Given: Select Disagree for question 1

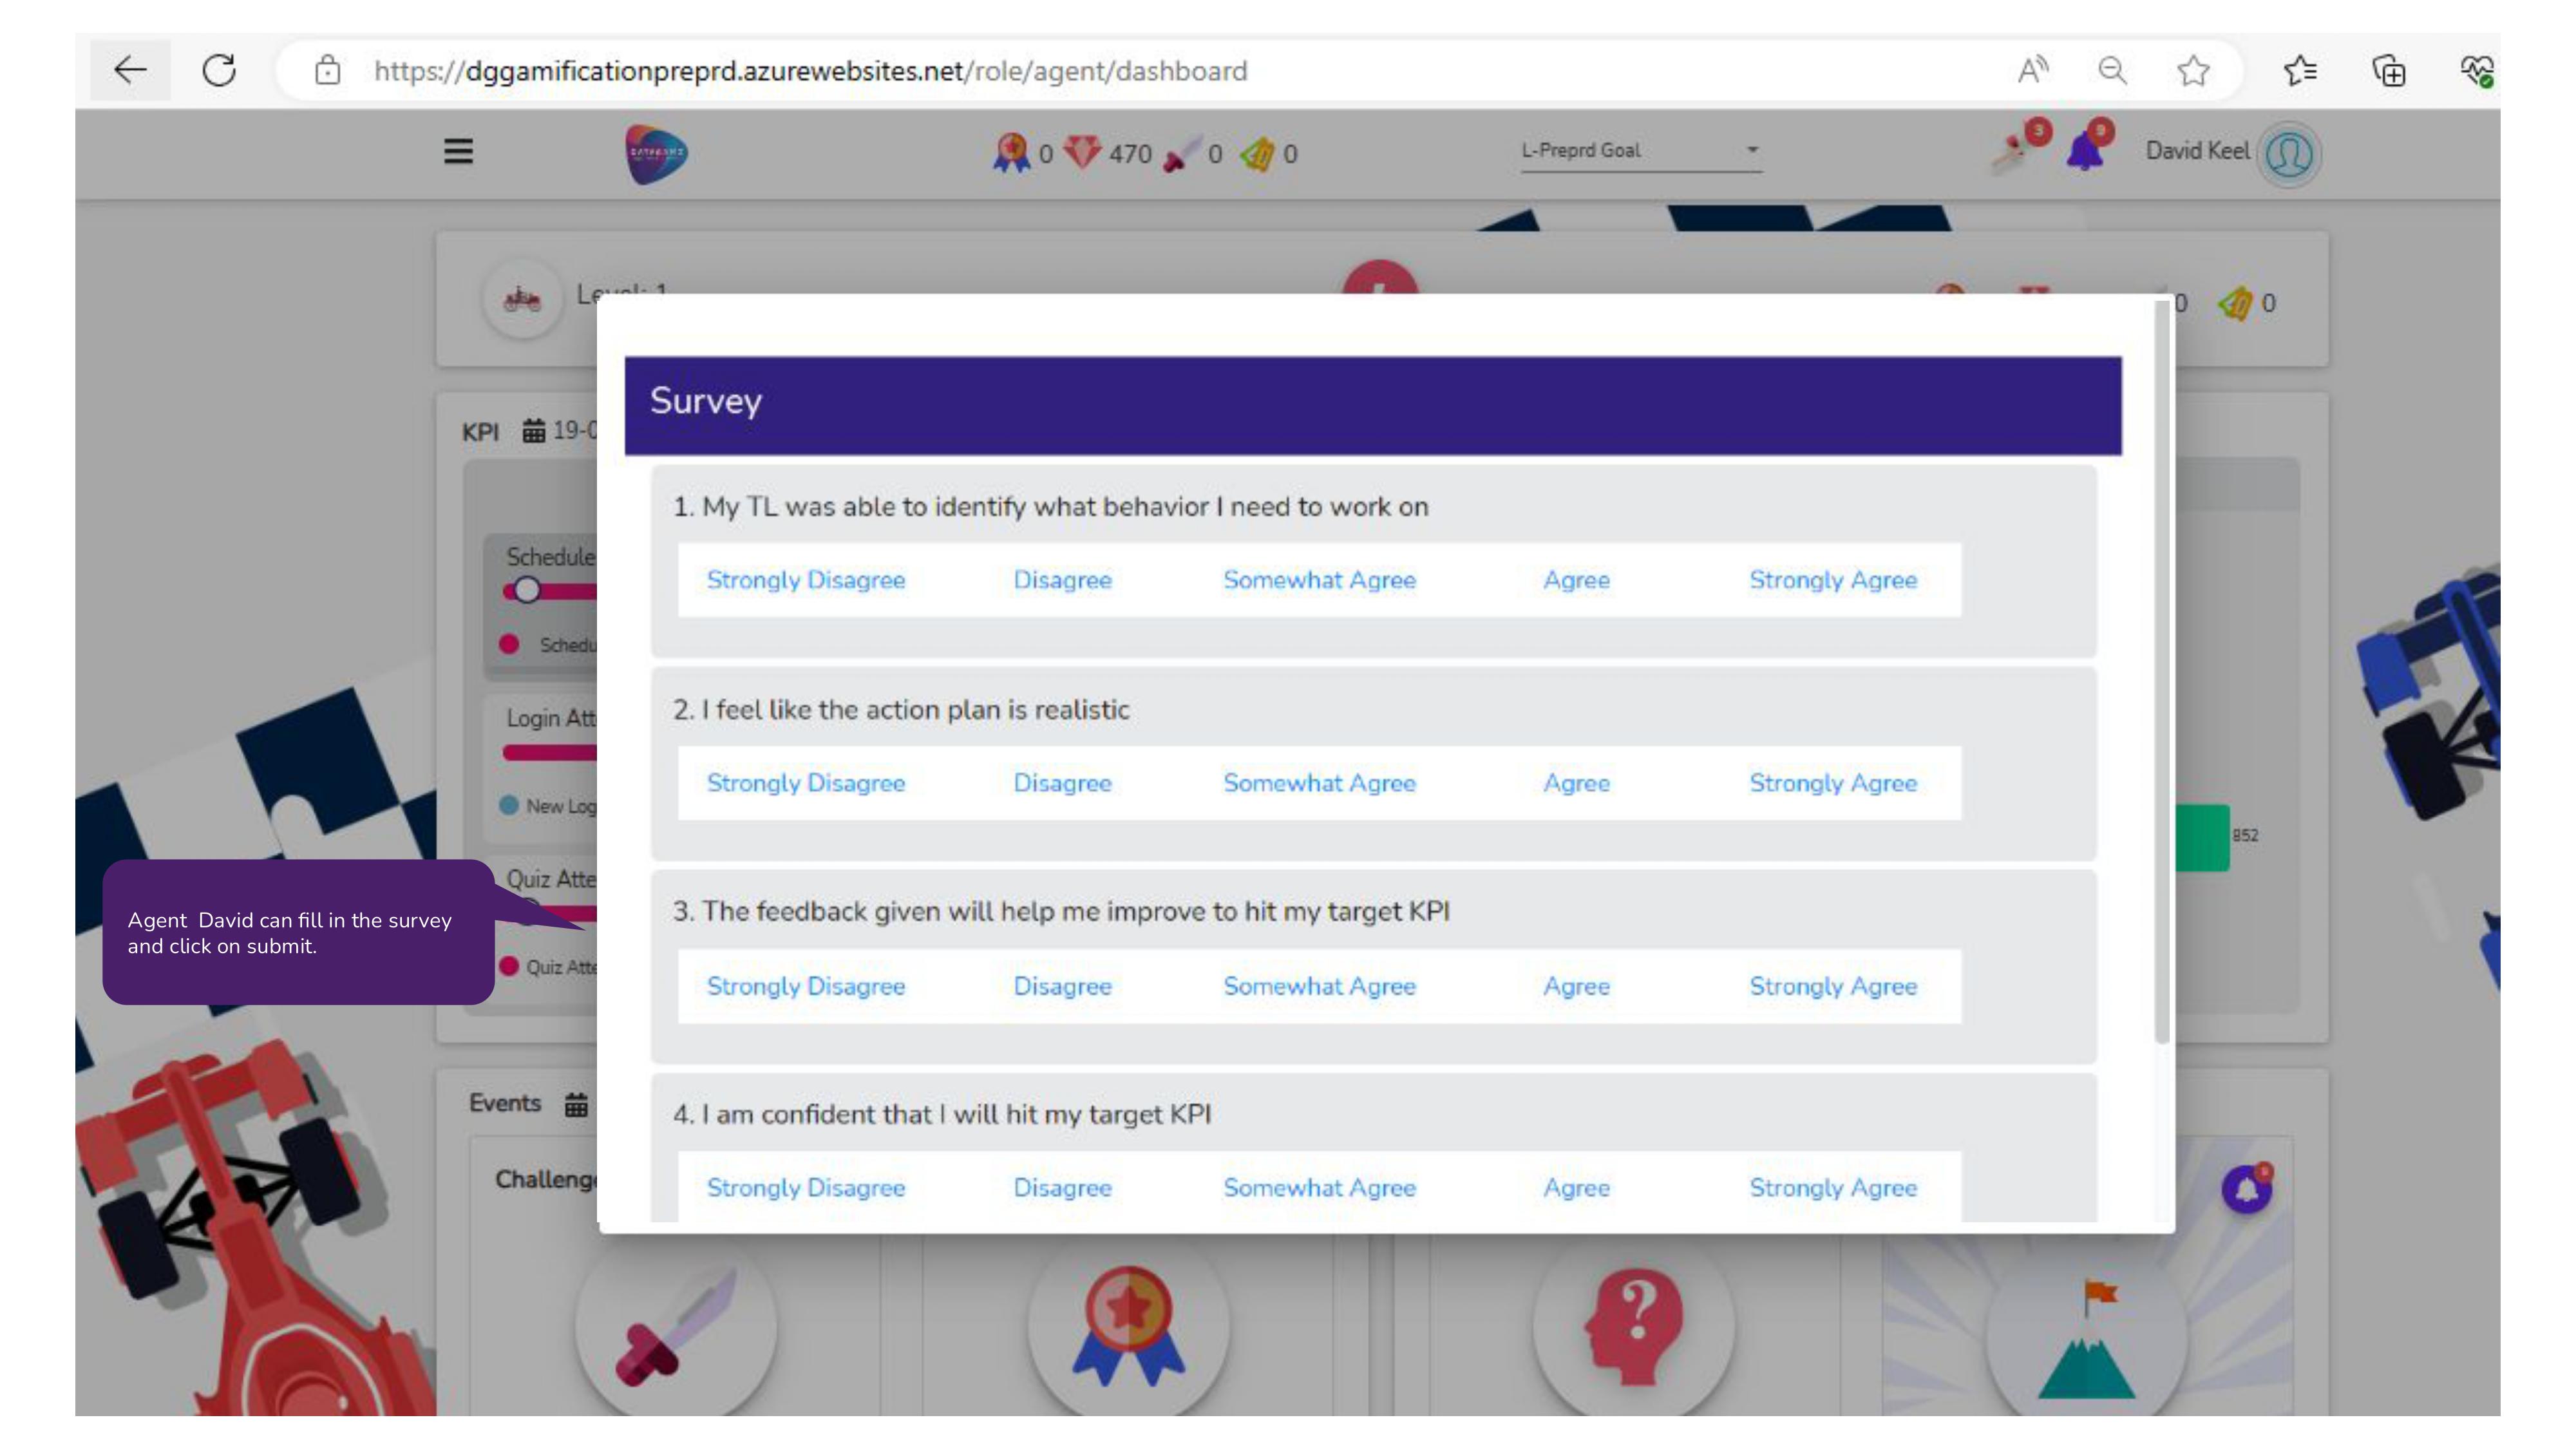Looking at the screenshot, I should (x=1062, y=580).
